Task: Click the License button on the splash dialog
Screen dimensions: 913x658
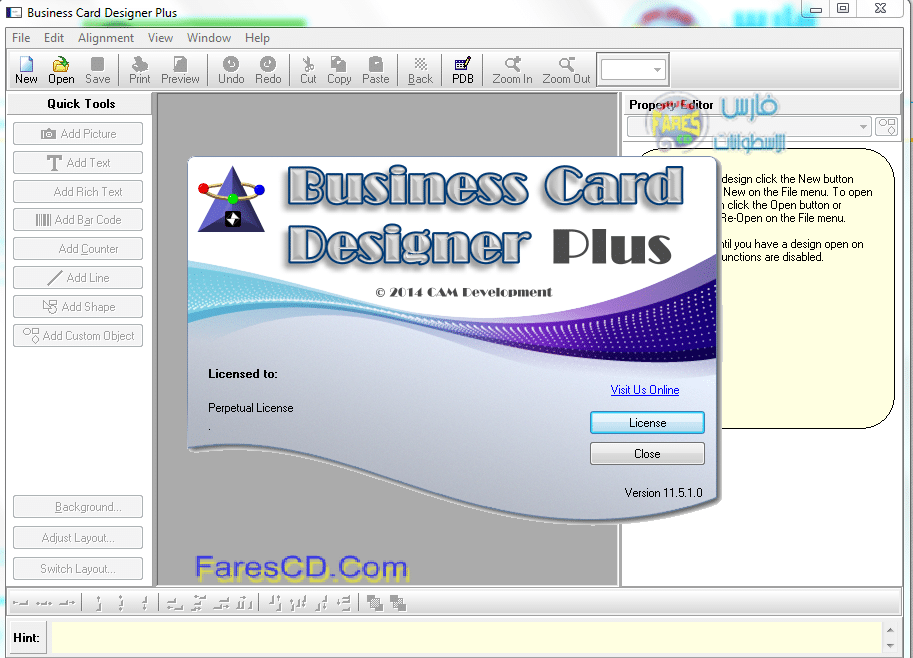Action: (647, 423)
